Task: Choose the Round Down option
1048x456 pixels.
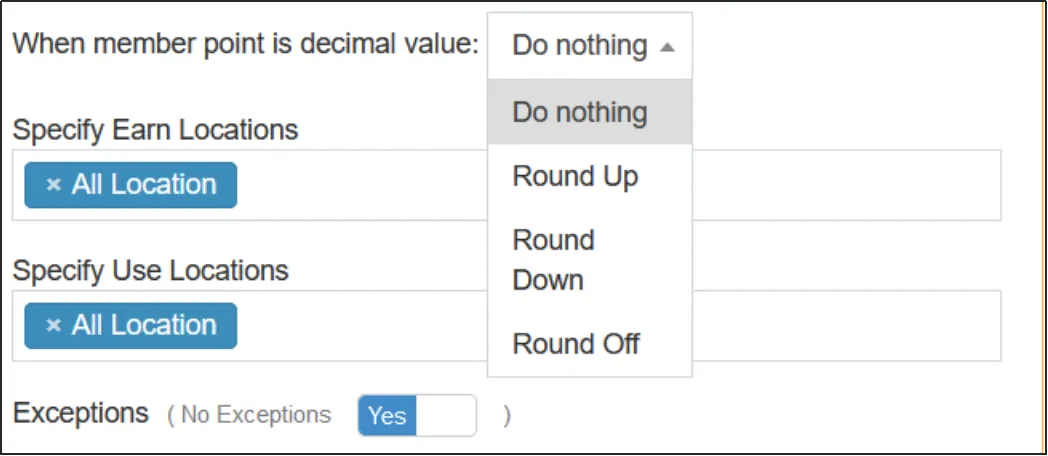Action: pos(554,260)
